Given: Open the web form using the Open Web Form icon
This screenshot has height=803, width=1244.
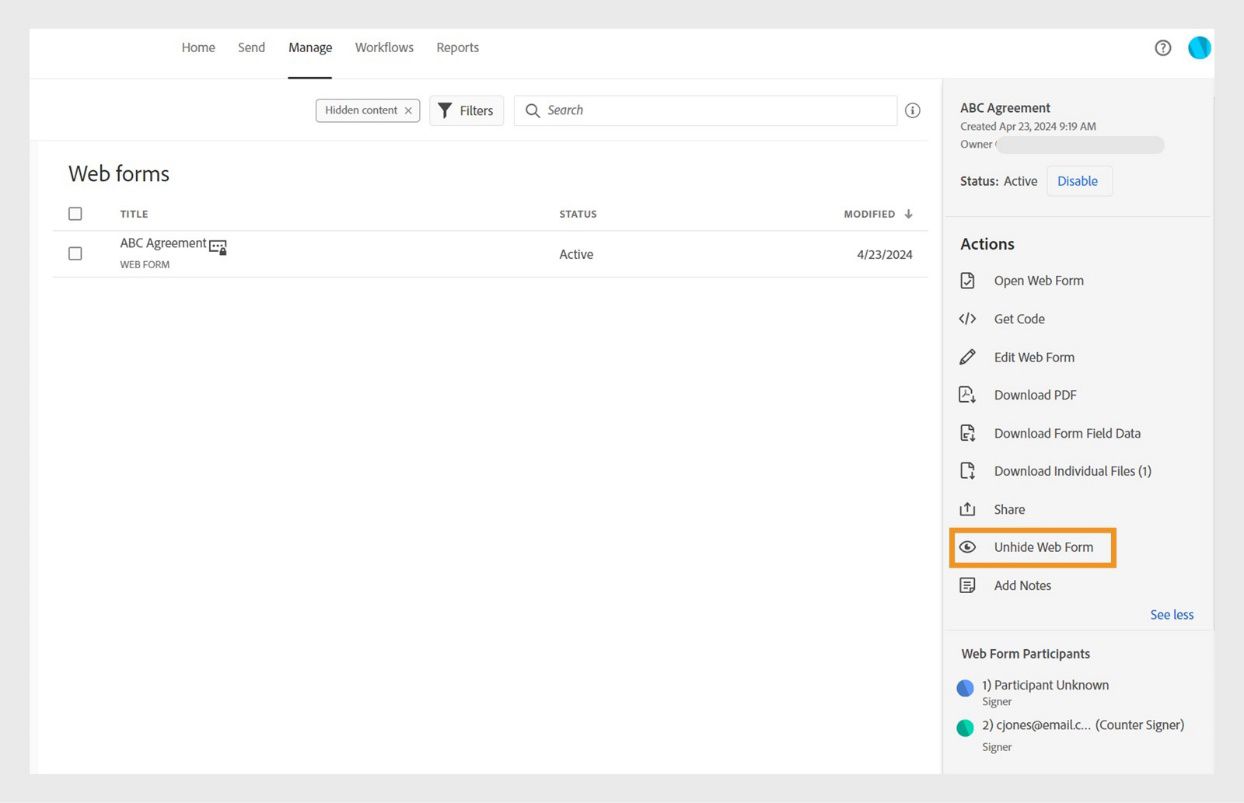Looking at the screenshot, I should [967, 280].
